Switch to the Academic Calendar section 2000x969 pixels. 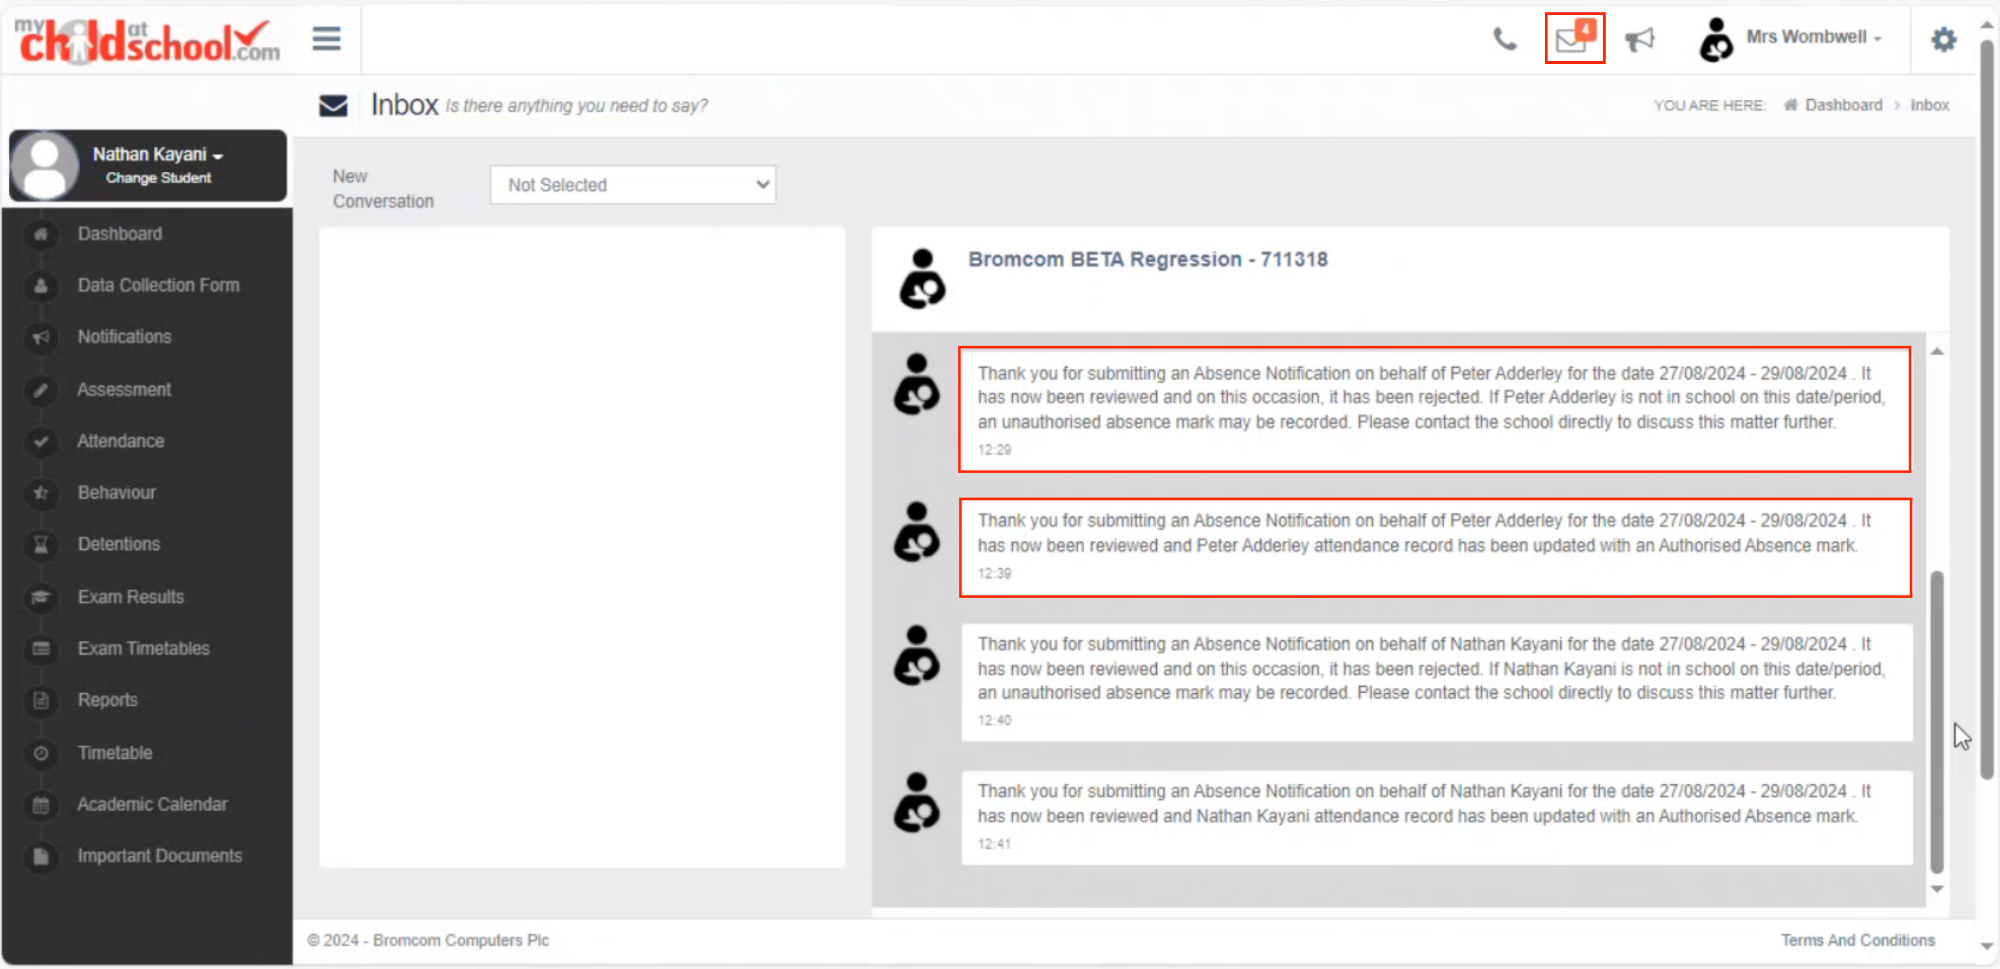point(152,804)
